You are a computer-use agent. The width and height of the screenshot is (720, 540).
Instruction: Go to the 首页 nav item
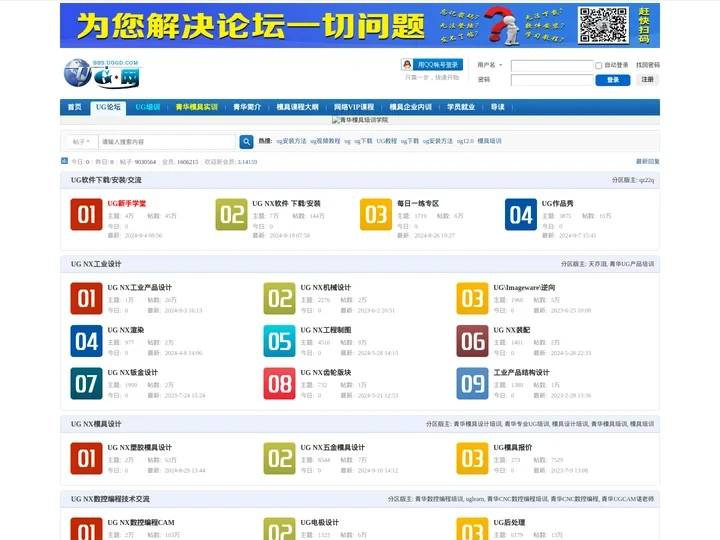click(x=74, y=107)
